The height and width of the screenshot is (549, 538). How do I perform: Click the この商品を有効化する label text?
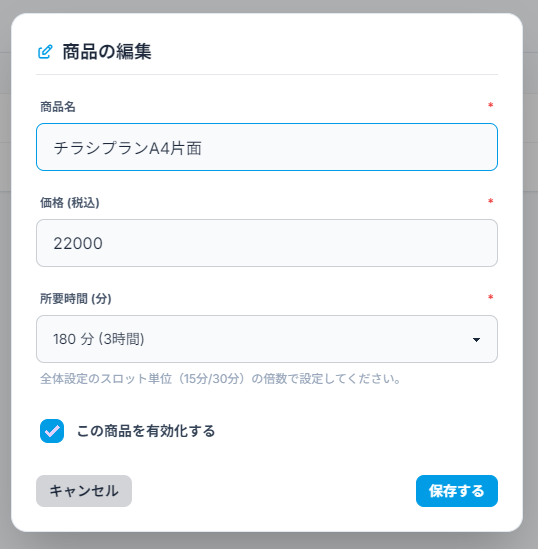pyautogui.click(x=146, y=431)
